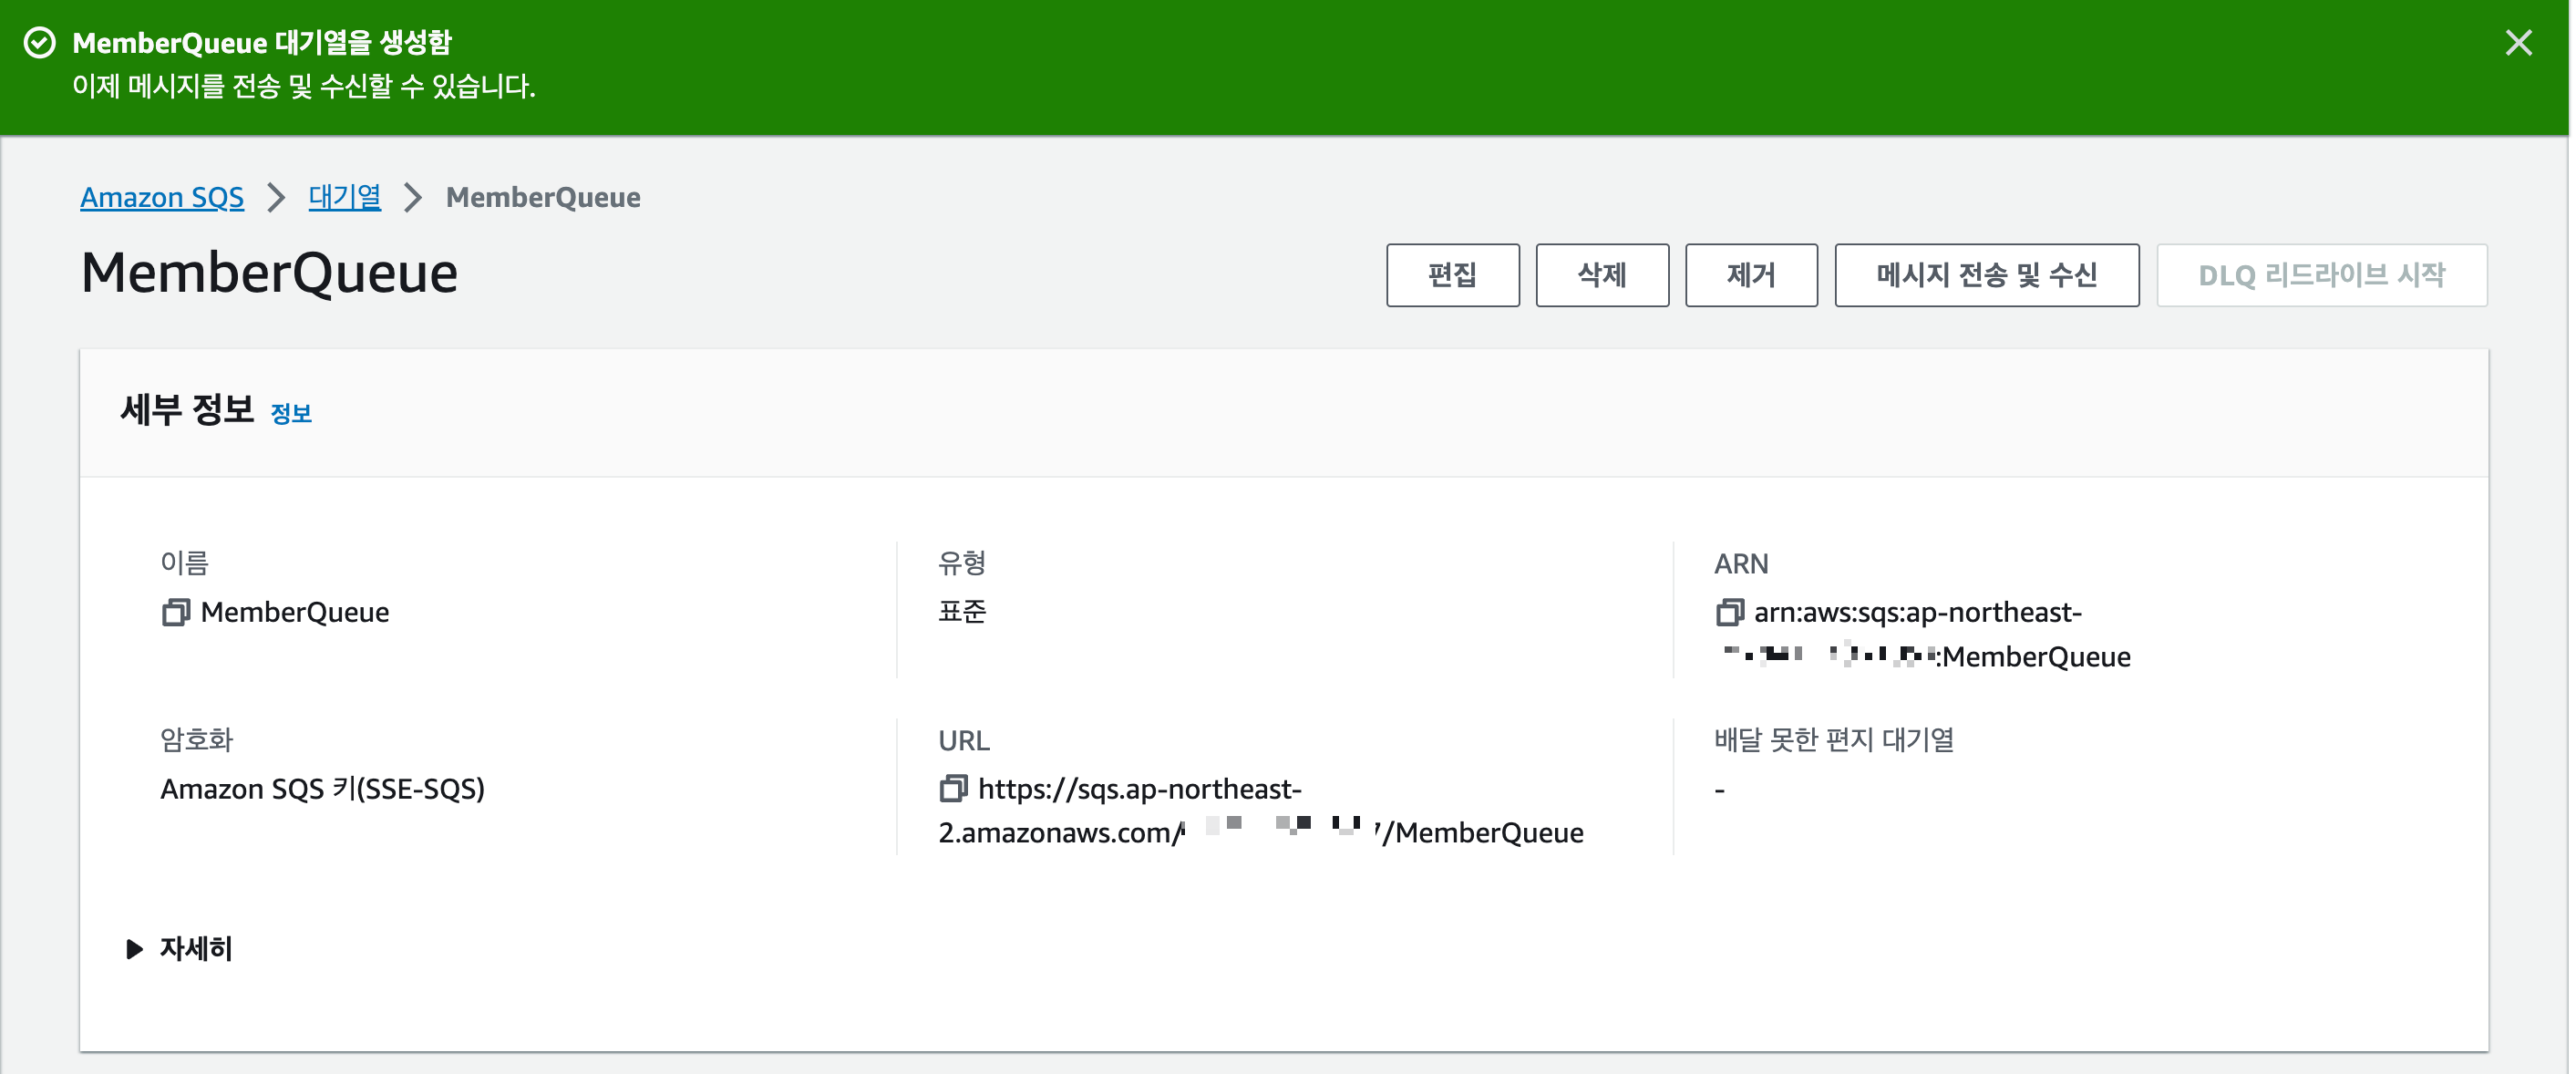Screen dimensions: 2576x1074
Task: Navigate to 대기열 via breadcrumb
Action: [343, 197]
